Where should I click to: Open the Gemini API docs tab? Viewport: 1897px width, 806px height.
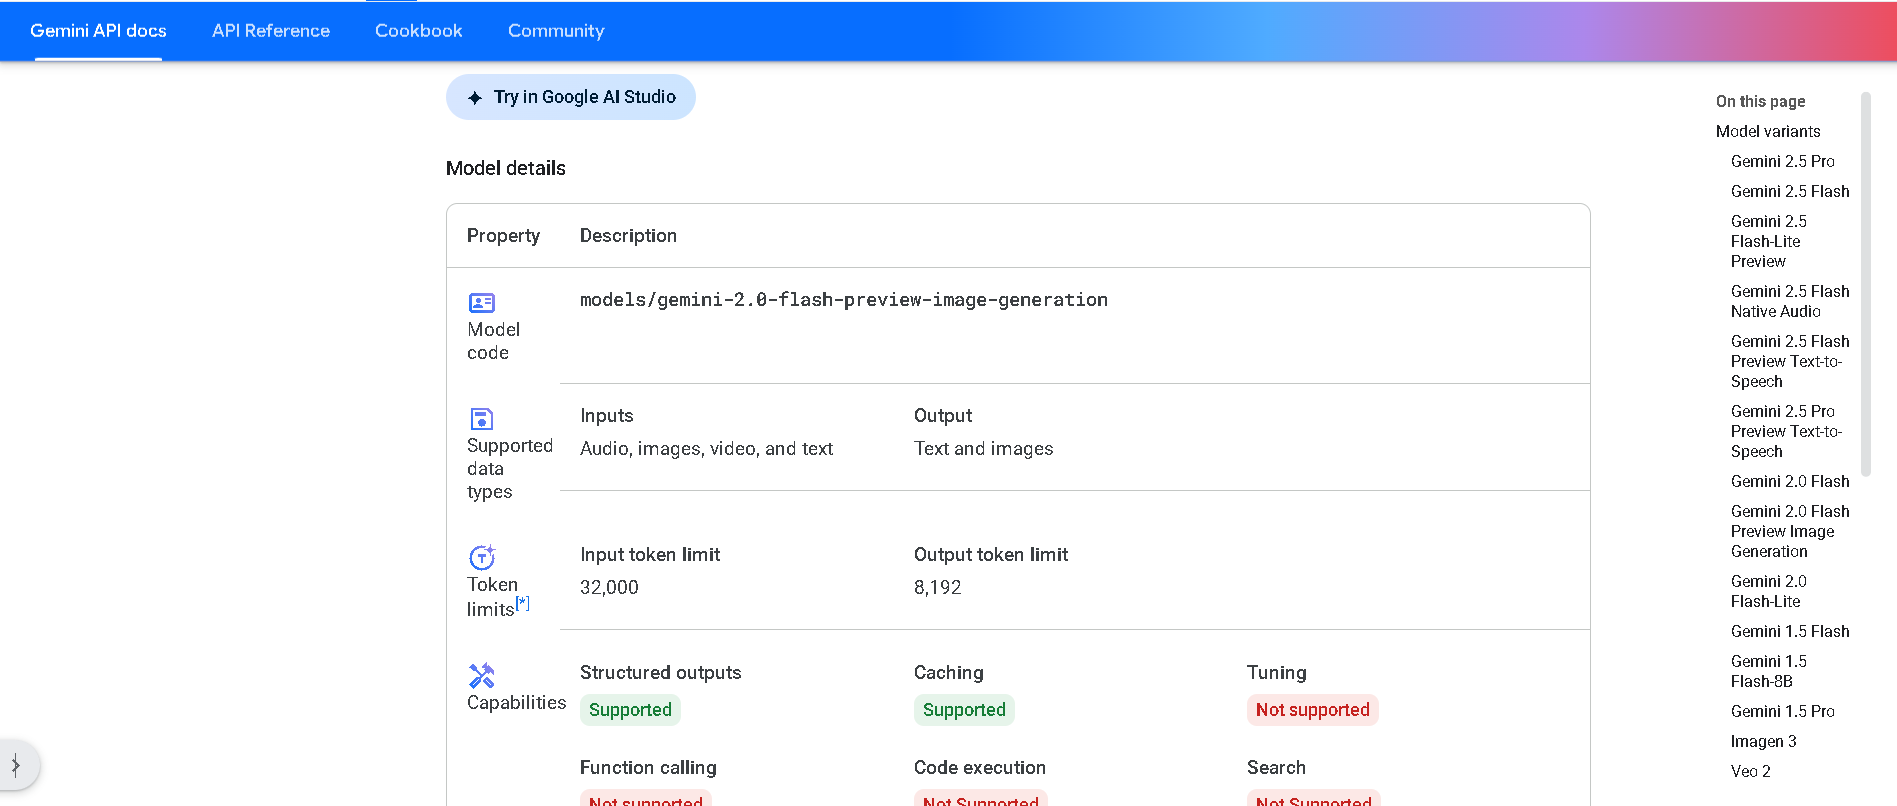tap(98, 31)
